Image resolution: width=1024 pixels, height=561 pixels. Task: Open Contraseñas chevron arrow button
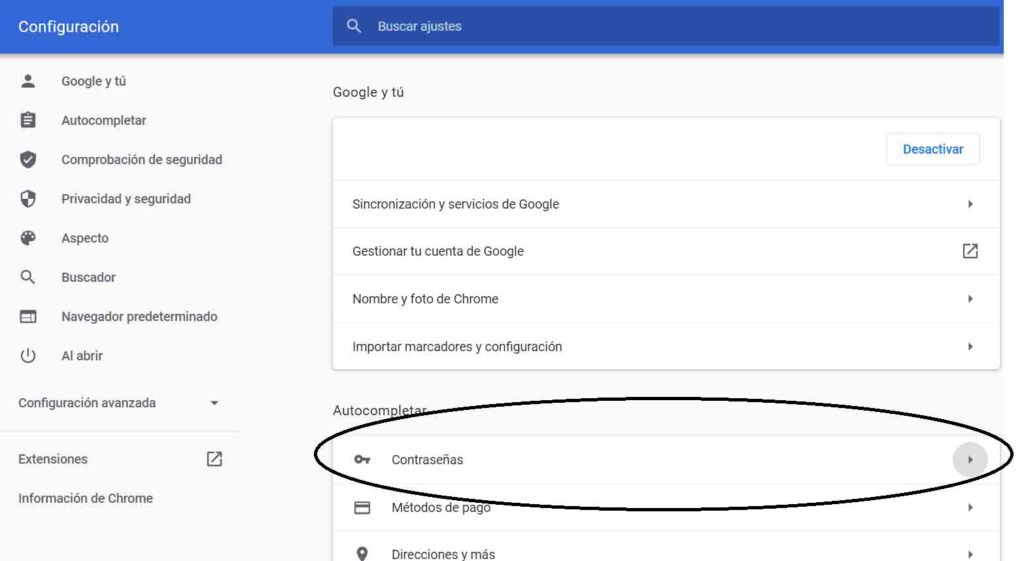pos(970,460)
